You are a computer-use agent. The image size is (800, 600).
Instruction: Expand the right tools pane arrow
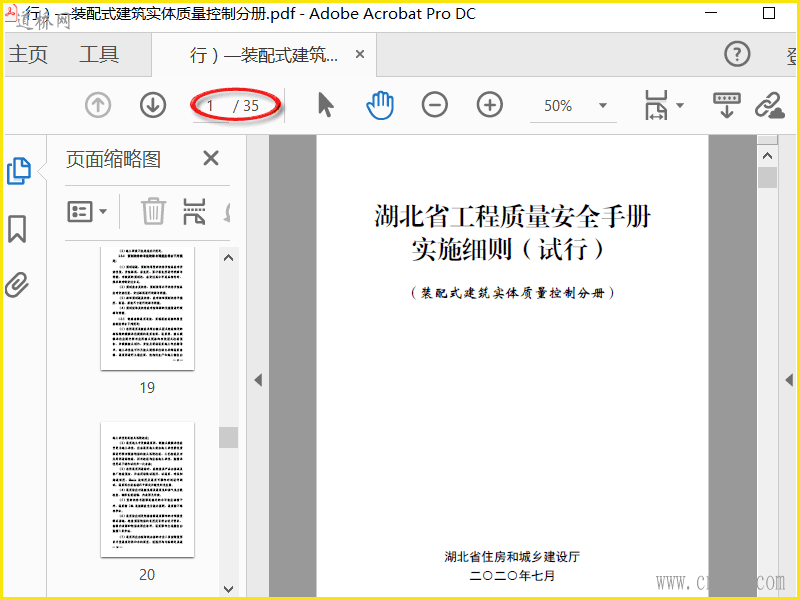[x=789, y=380]
